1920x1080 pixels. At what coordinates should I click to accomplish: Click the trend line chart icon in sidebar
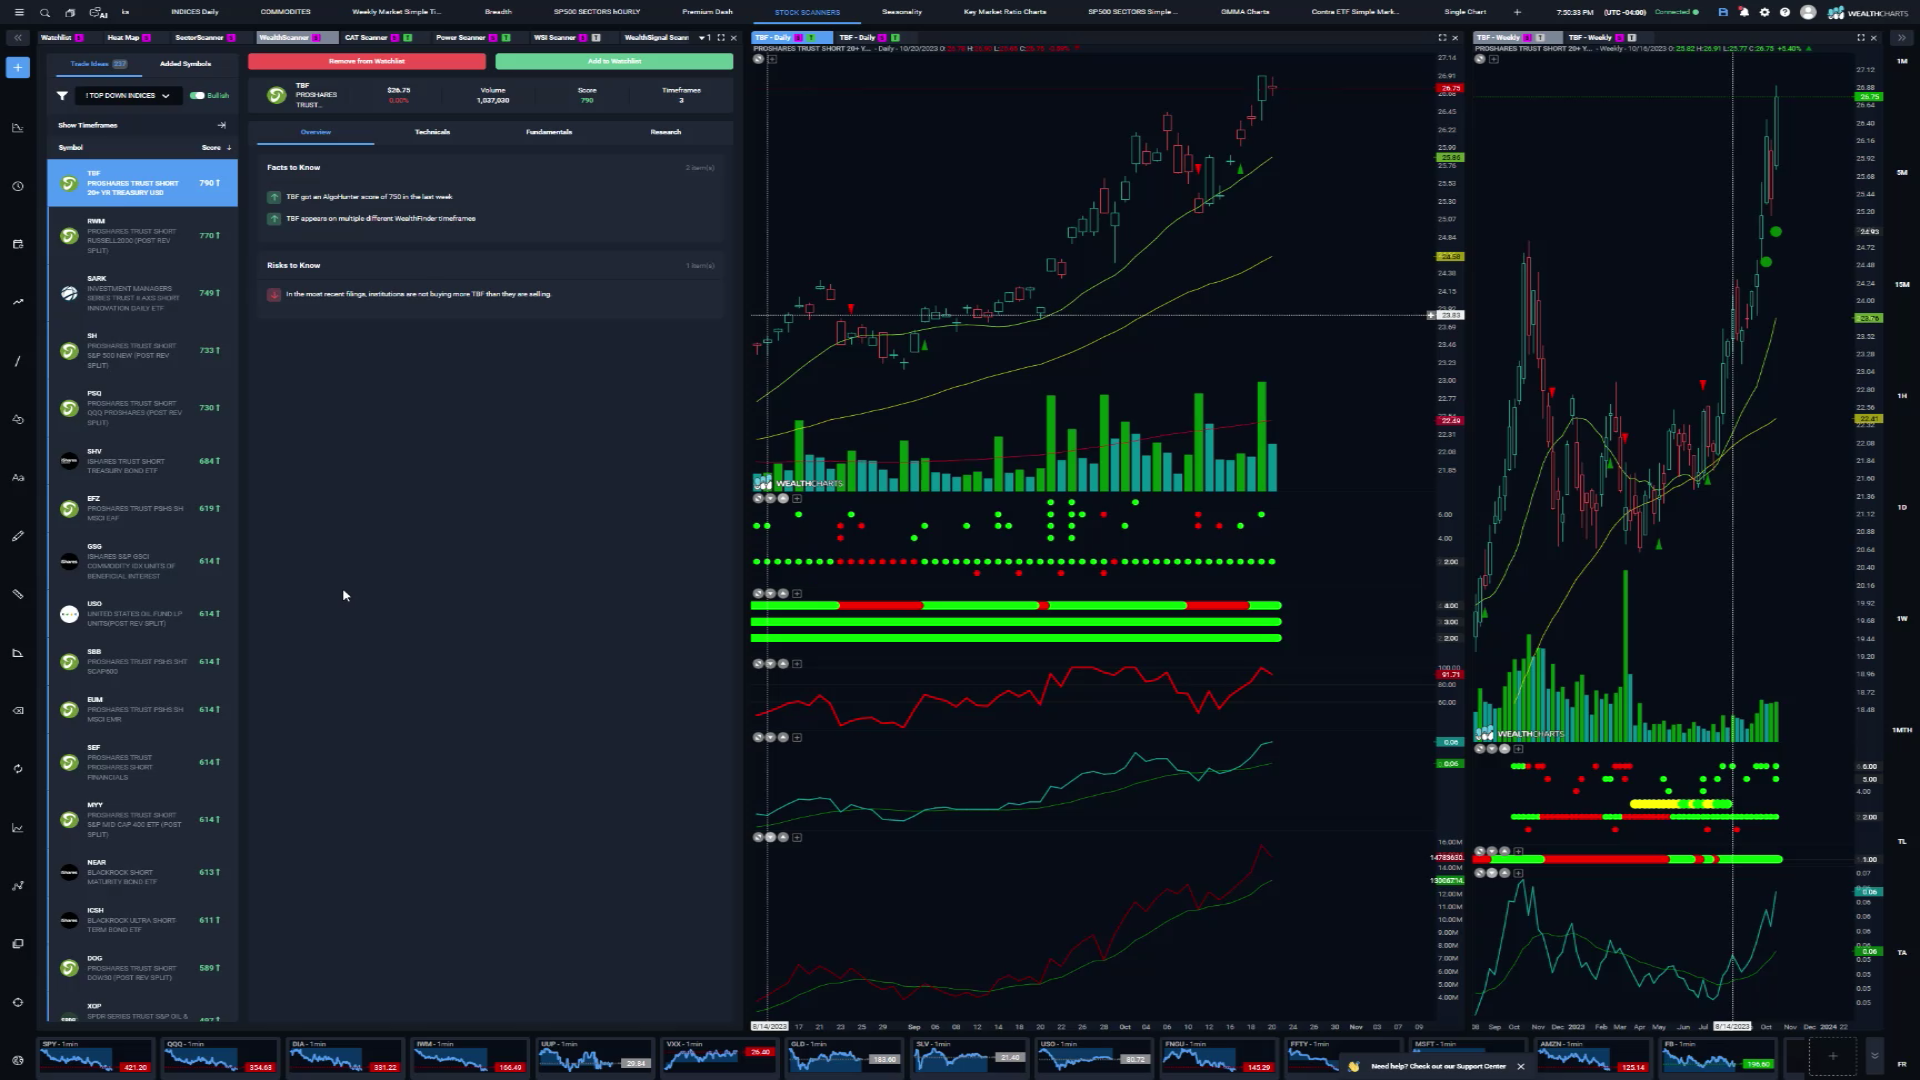[x=18, y=302]
